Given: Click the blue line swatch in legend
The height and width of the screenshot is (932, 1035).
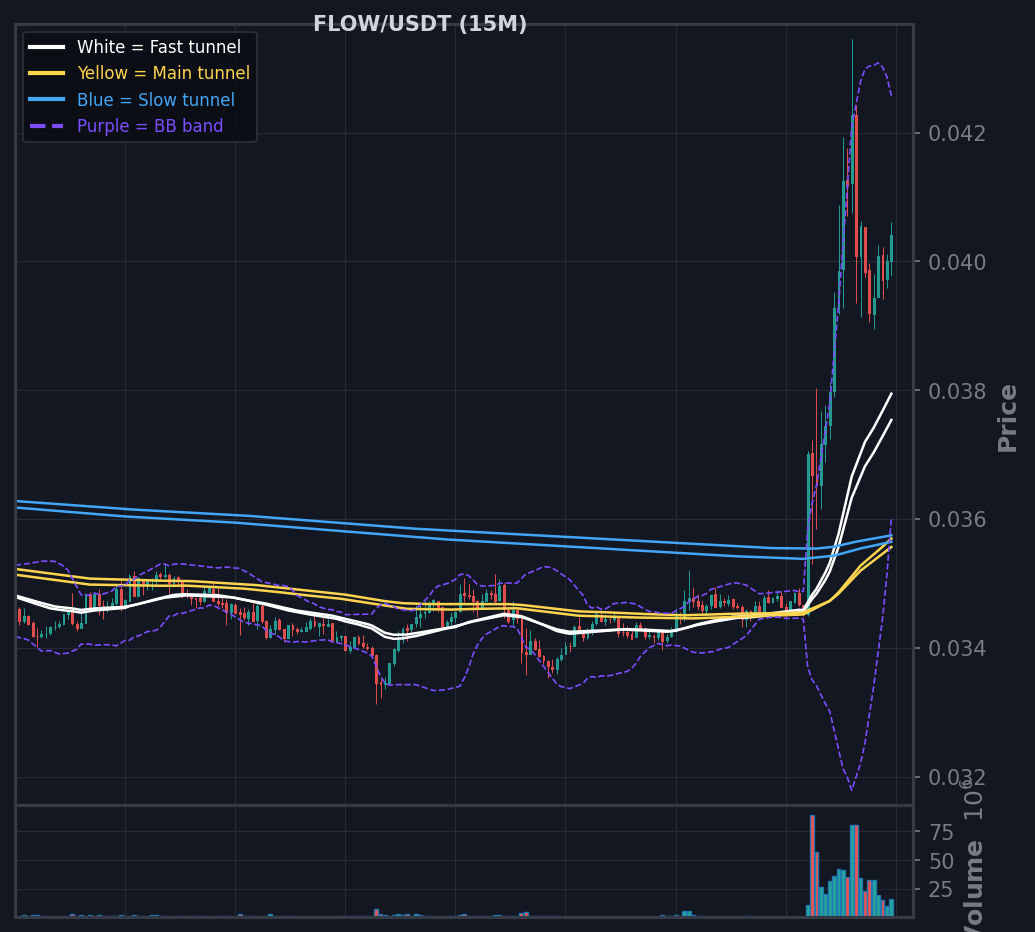Looking at the screenshot, I should pyautogui.click(x=46, y=100).
